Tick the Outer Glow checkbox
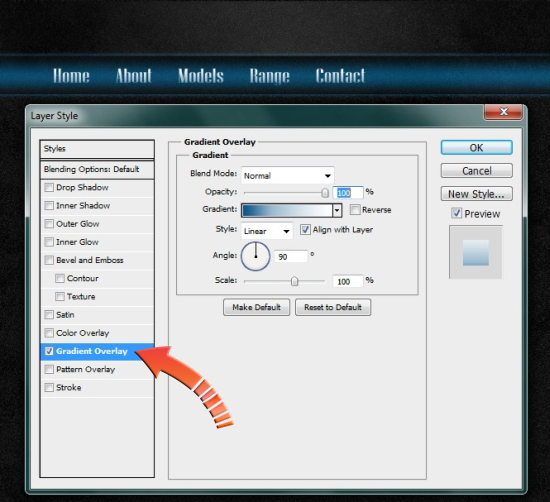Viewport: 550px width, 502px height. pyautogui.click(x=49, y=224)
